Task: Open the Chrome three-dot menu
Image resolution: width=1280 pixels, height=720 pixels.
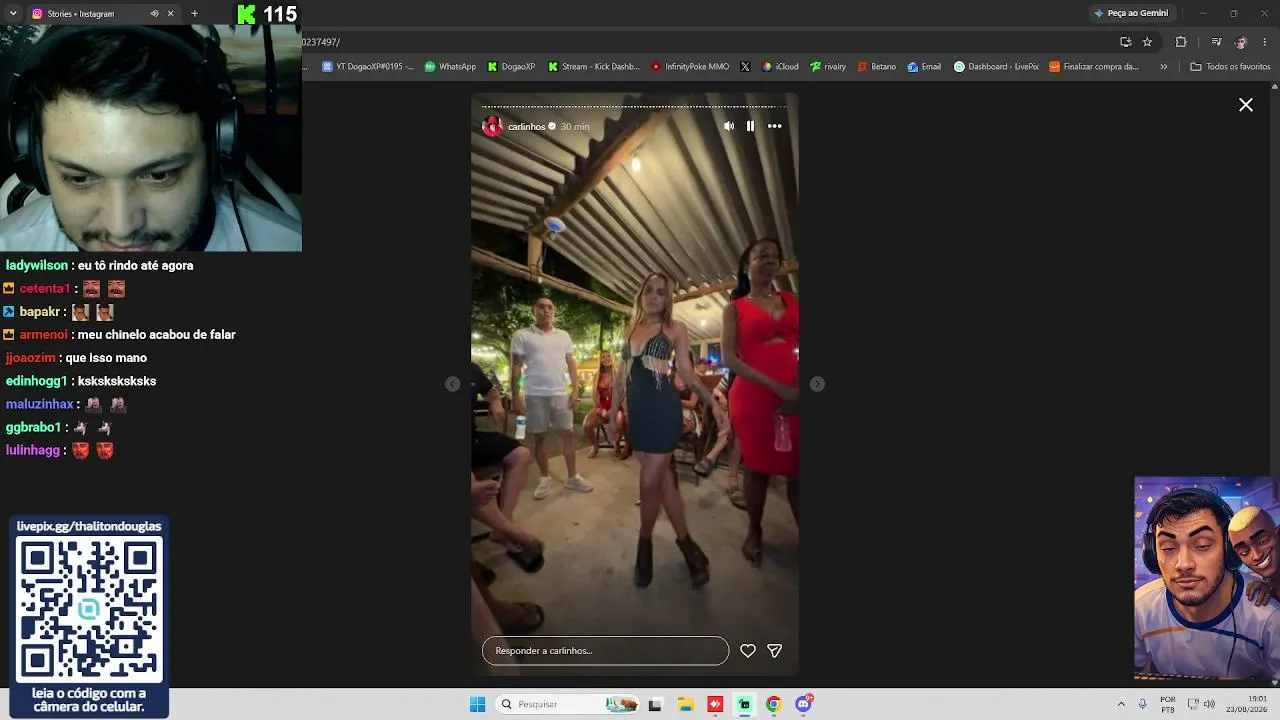Action: [x=1265, y=42]
